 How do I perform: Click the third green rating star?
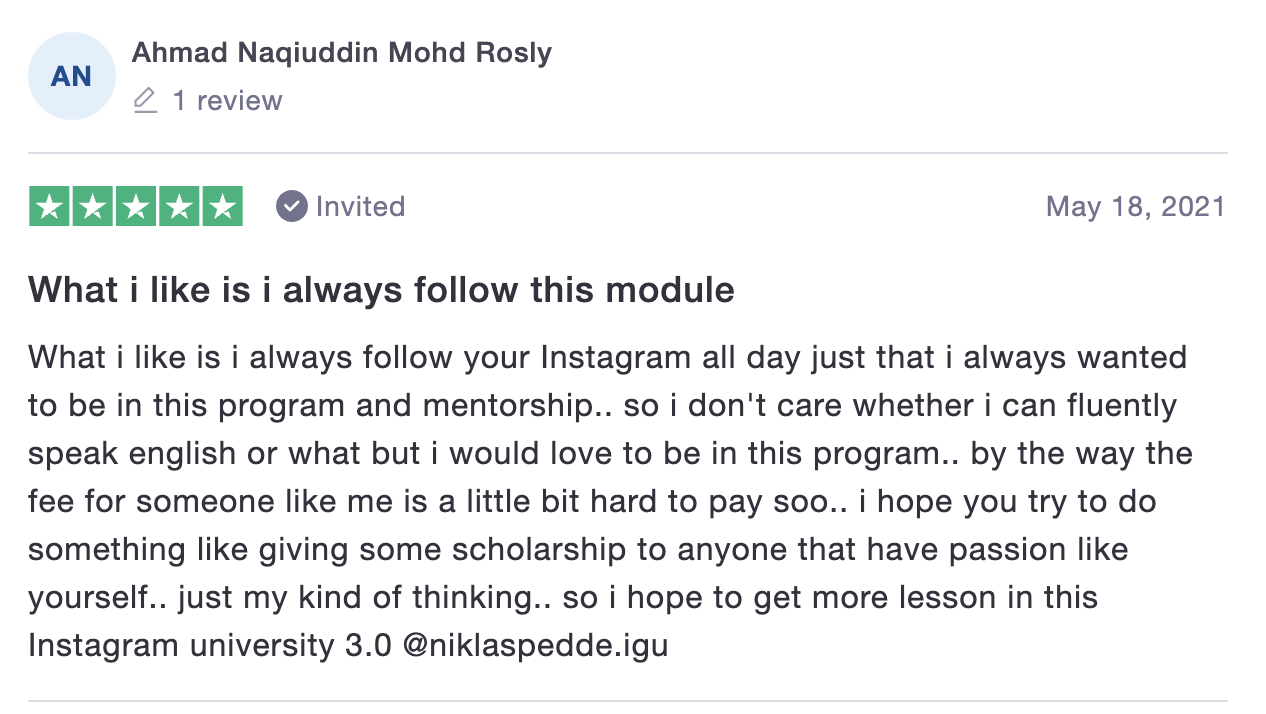136,207
